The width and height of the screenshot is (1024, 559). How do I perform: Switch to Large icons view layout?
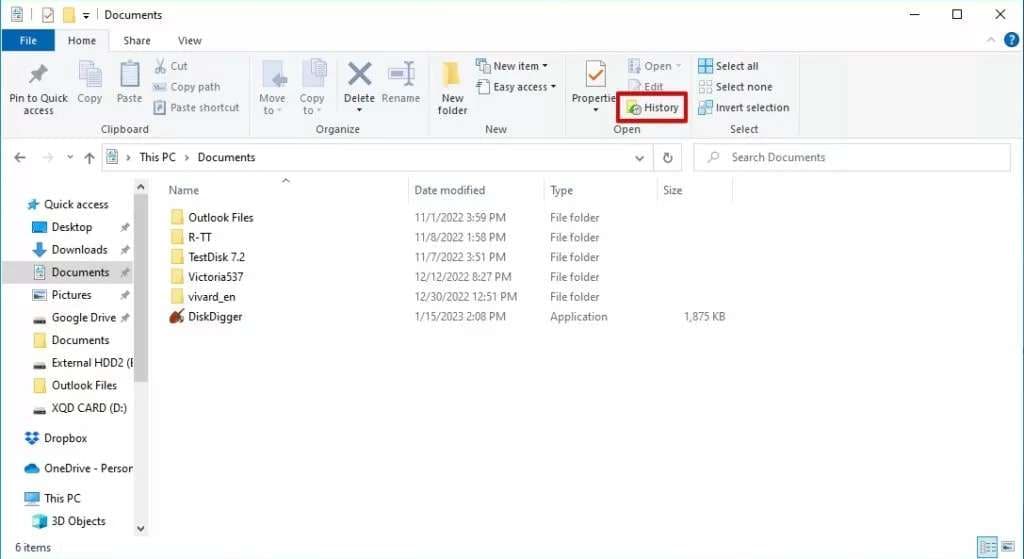tap(1008, 547)
